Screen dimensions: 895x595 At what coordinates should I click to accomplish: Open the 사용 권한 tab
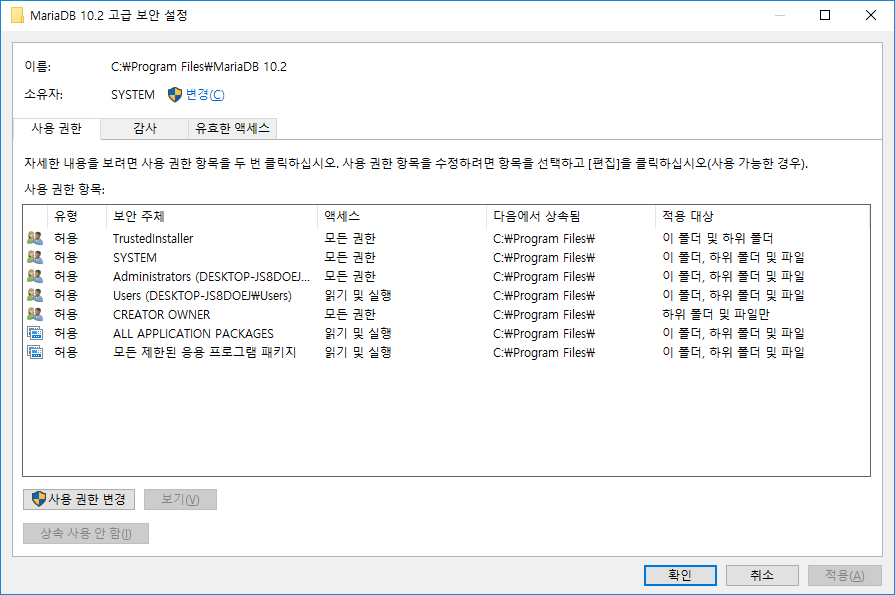[57, 128]
